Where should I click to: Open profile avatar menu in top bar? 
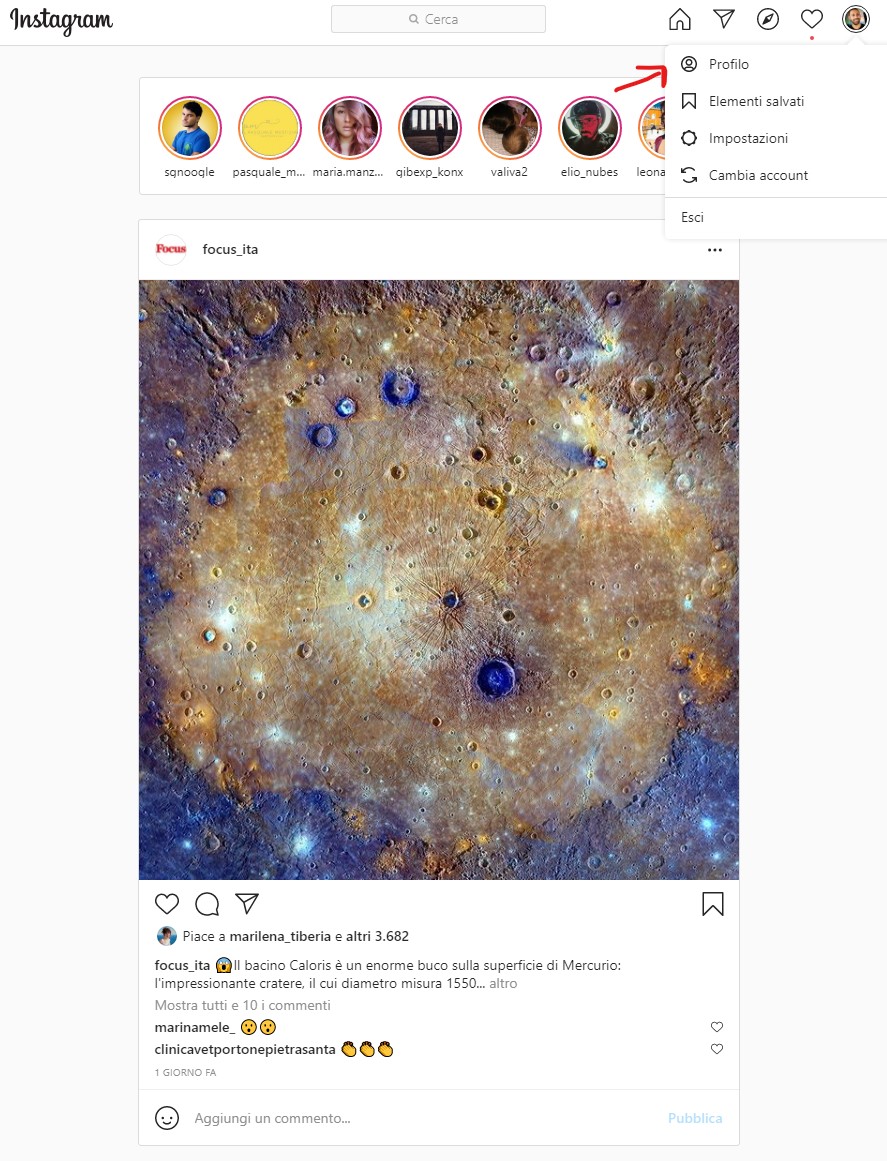tap(856, 19)
